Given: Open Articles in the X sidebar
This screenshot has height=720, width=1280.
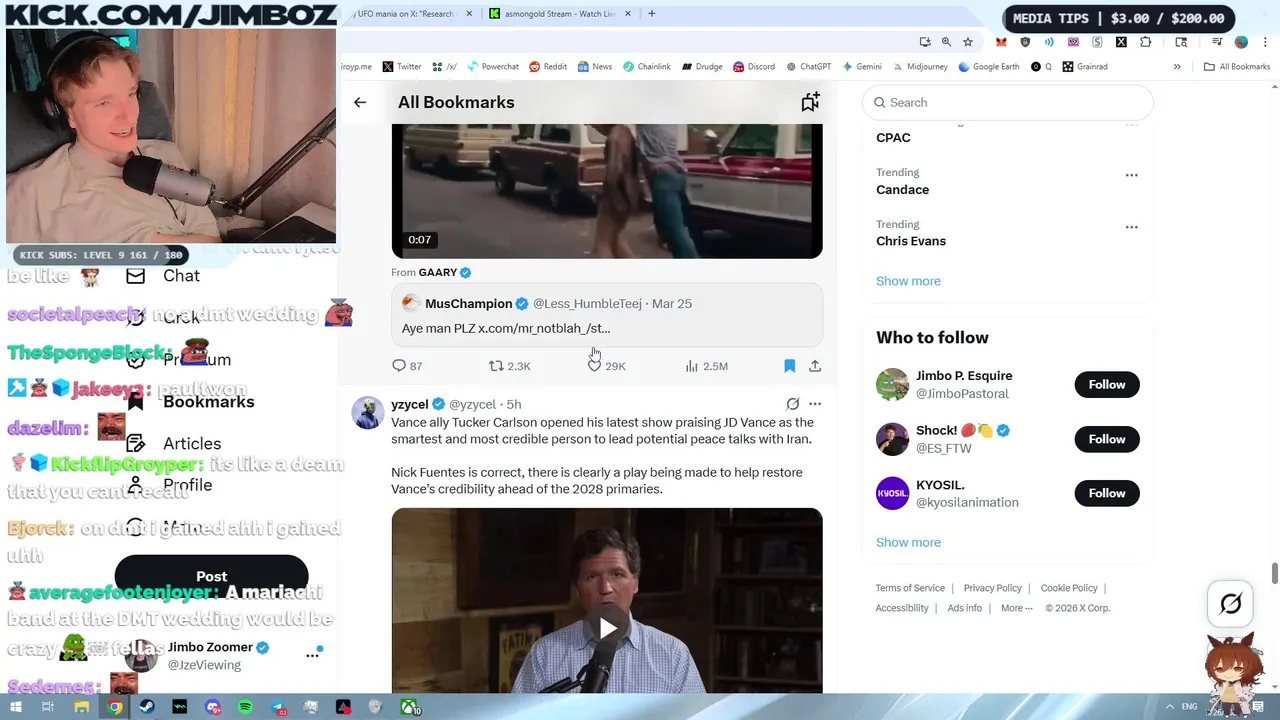Looking at the screenshot, I should 174,444.
